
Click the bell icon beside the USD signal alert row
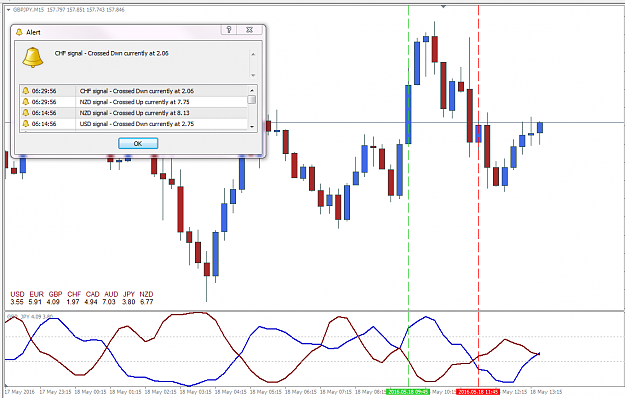coord(26,124)
